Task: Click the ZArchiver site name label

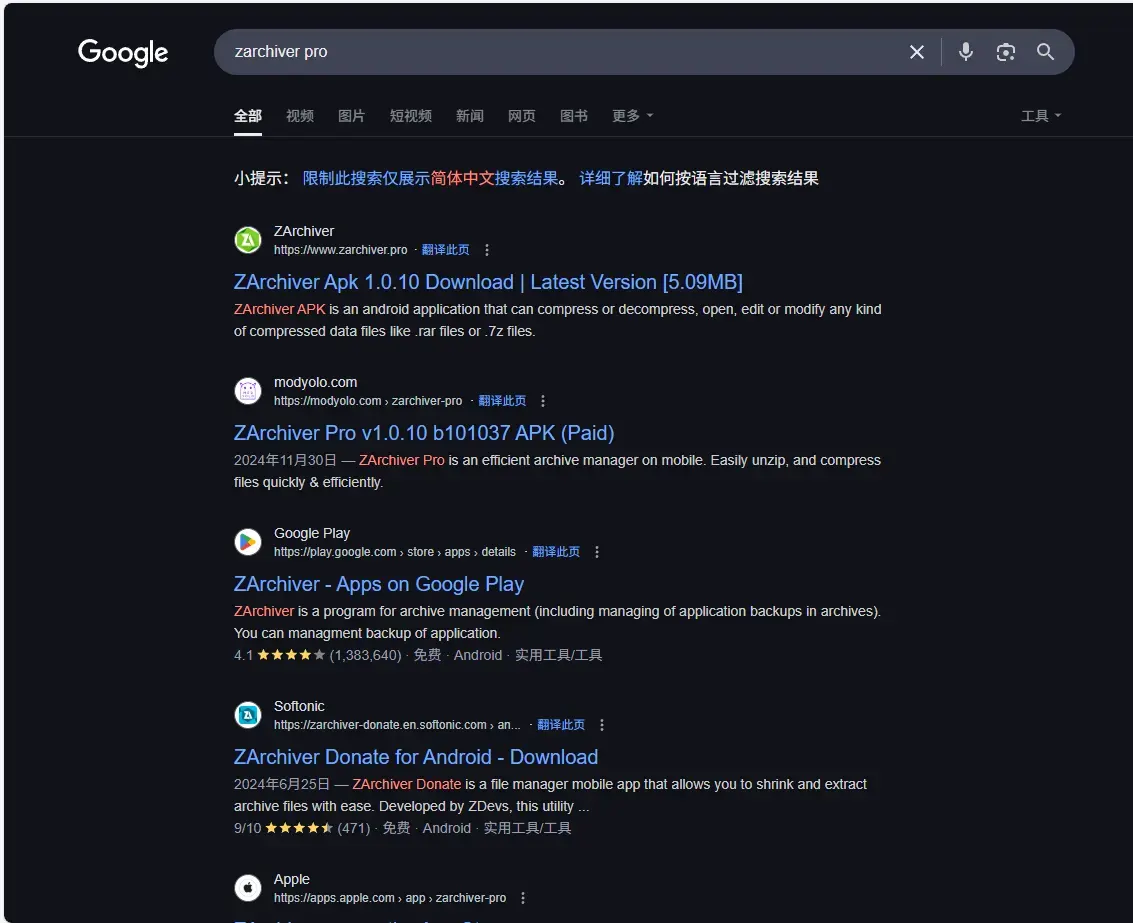Action: pyautogui.click(x=303, y=231)
